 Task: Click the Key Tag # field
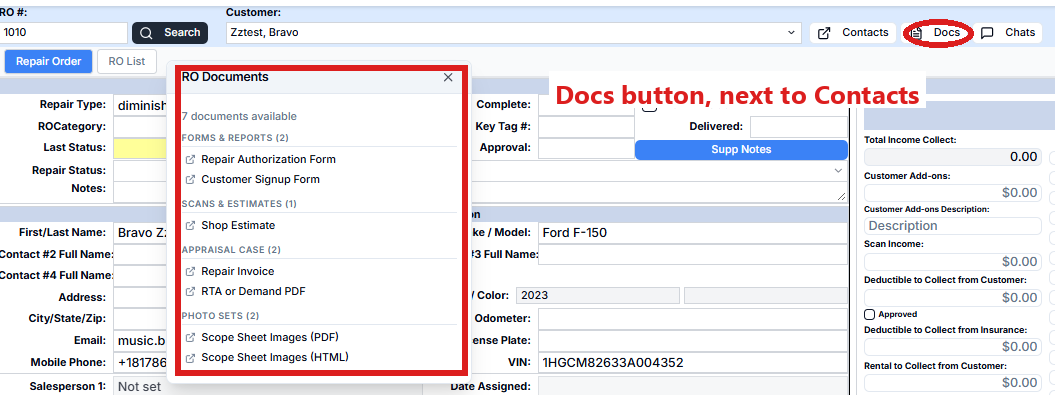[x=586, y=127]
